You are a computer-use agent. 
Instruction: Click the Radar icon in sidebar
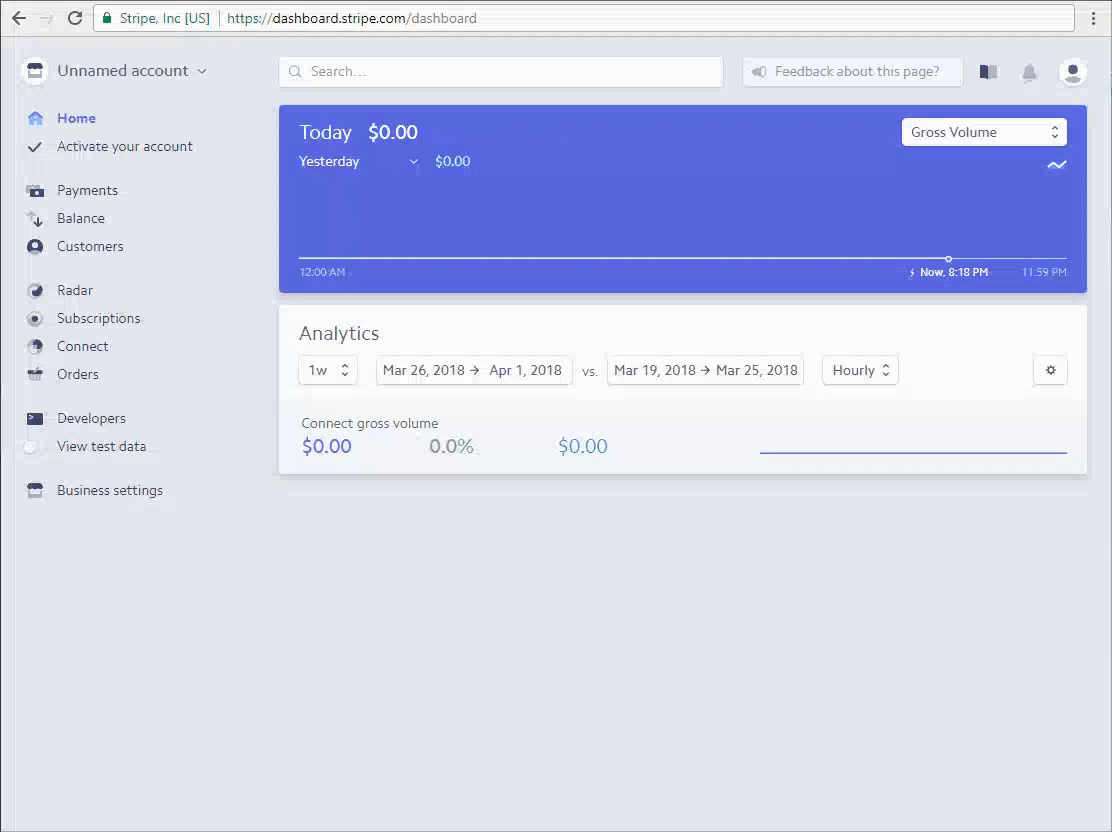click(35, 291)
